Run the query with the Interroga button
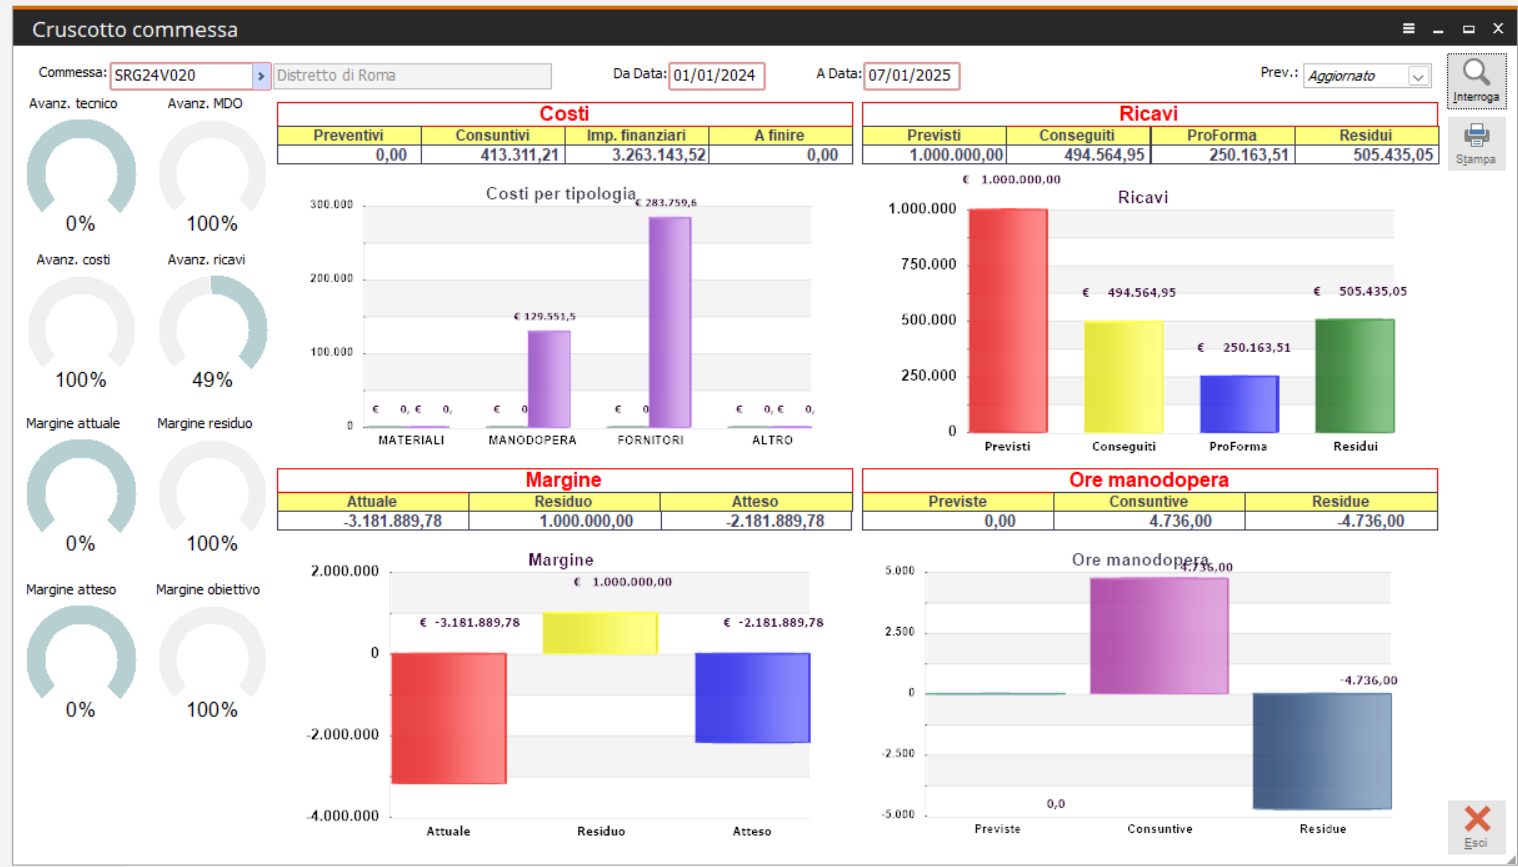The height and width of the screenshot is (867, 1518). tap(1476, 80)
